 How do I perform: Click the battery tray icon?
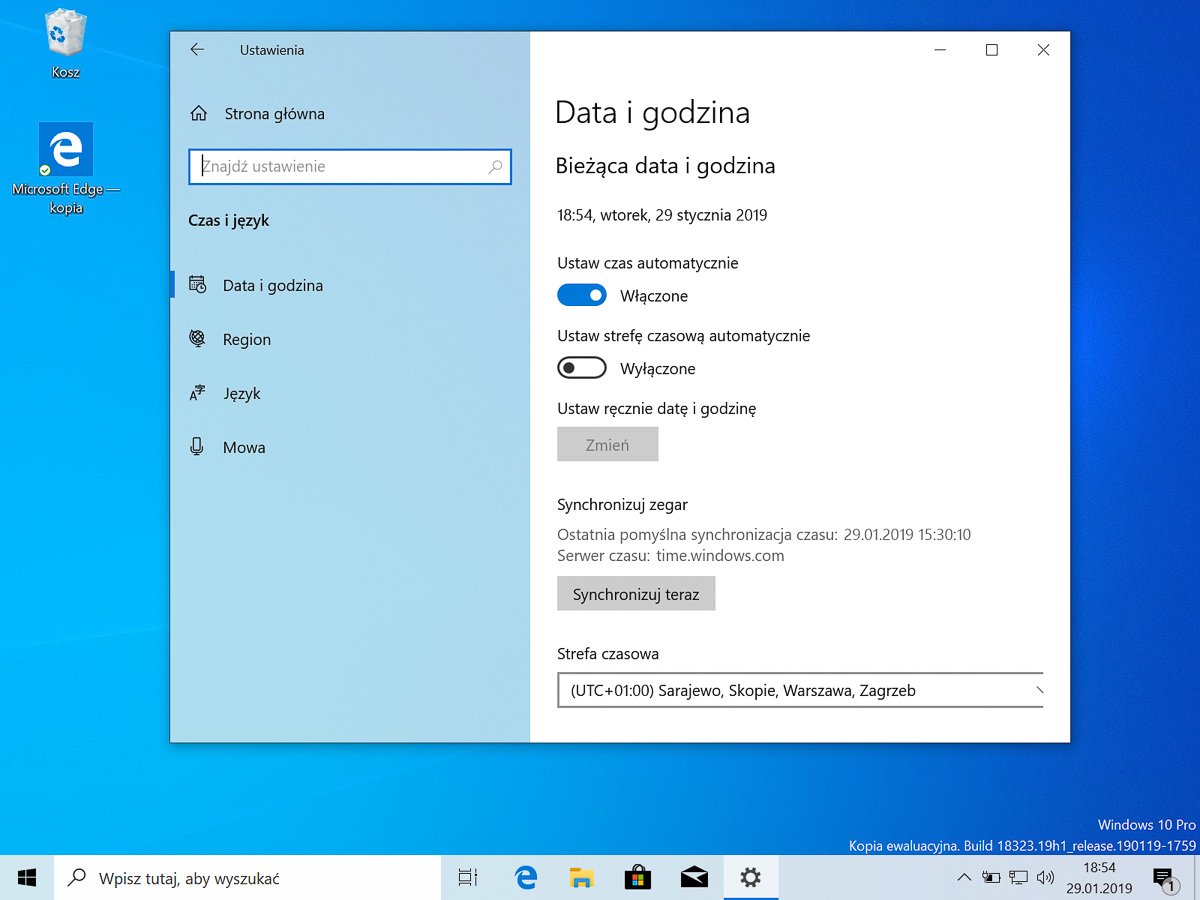991,878
